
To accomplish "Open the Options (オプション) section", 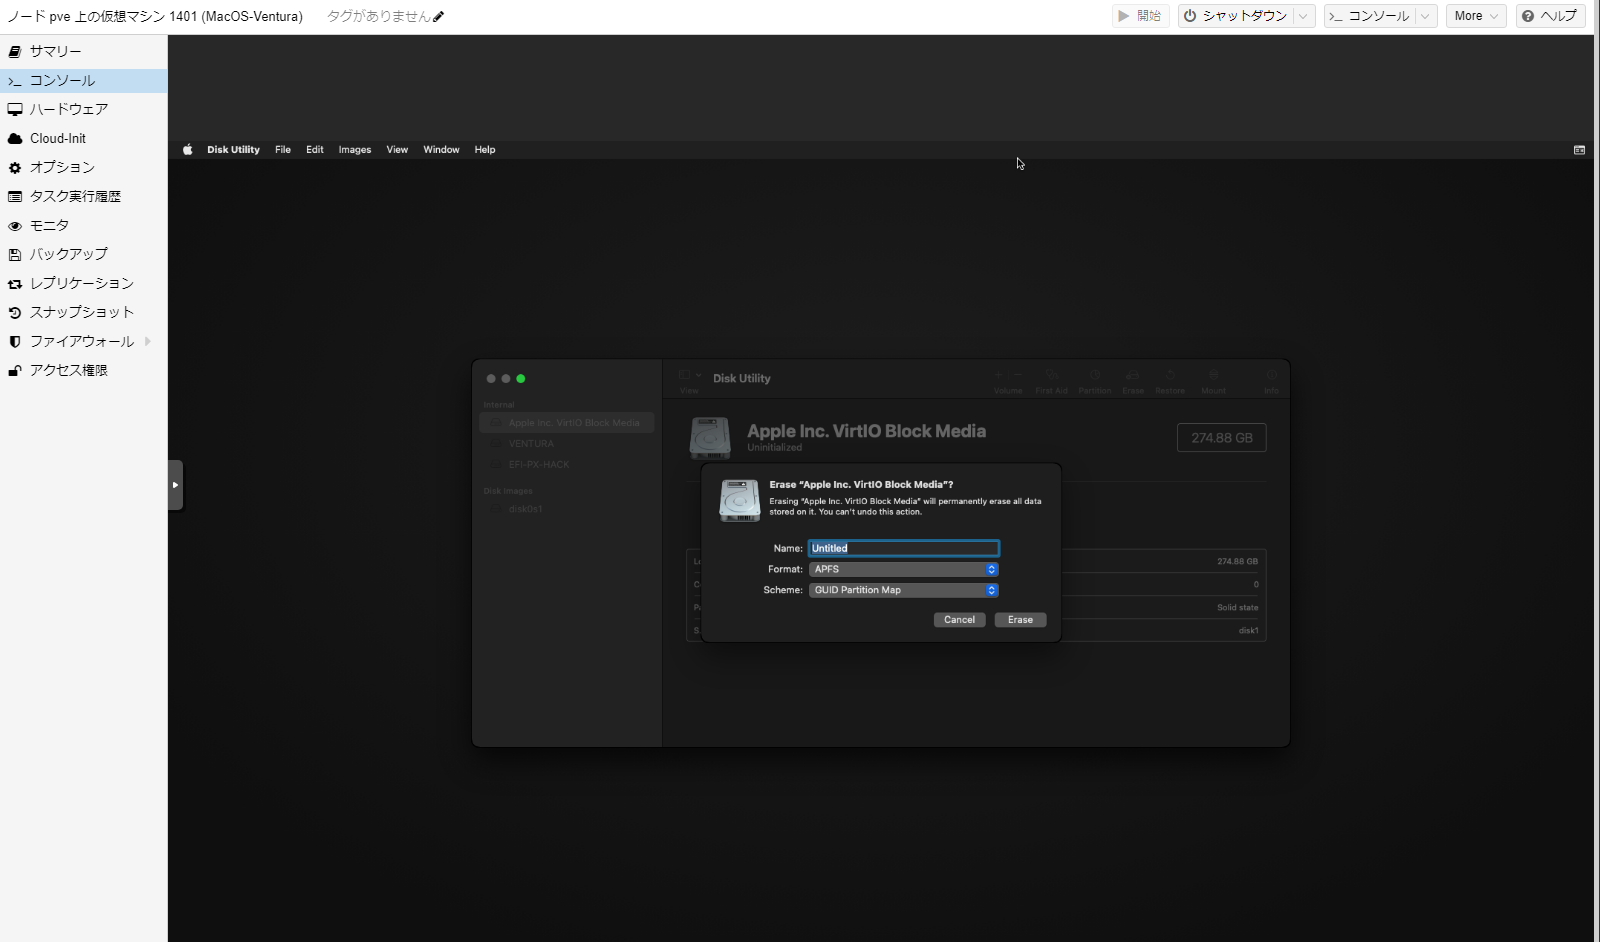I will (x=62, y=167).
